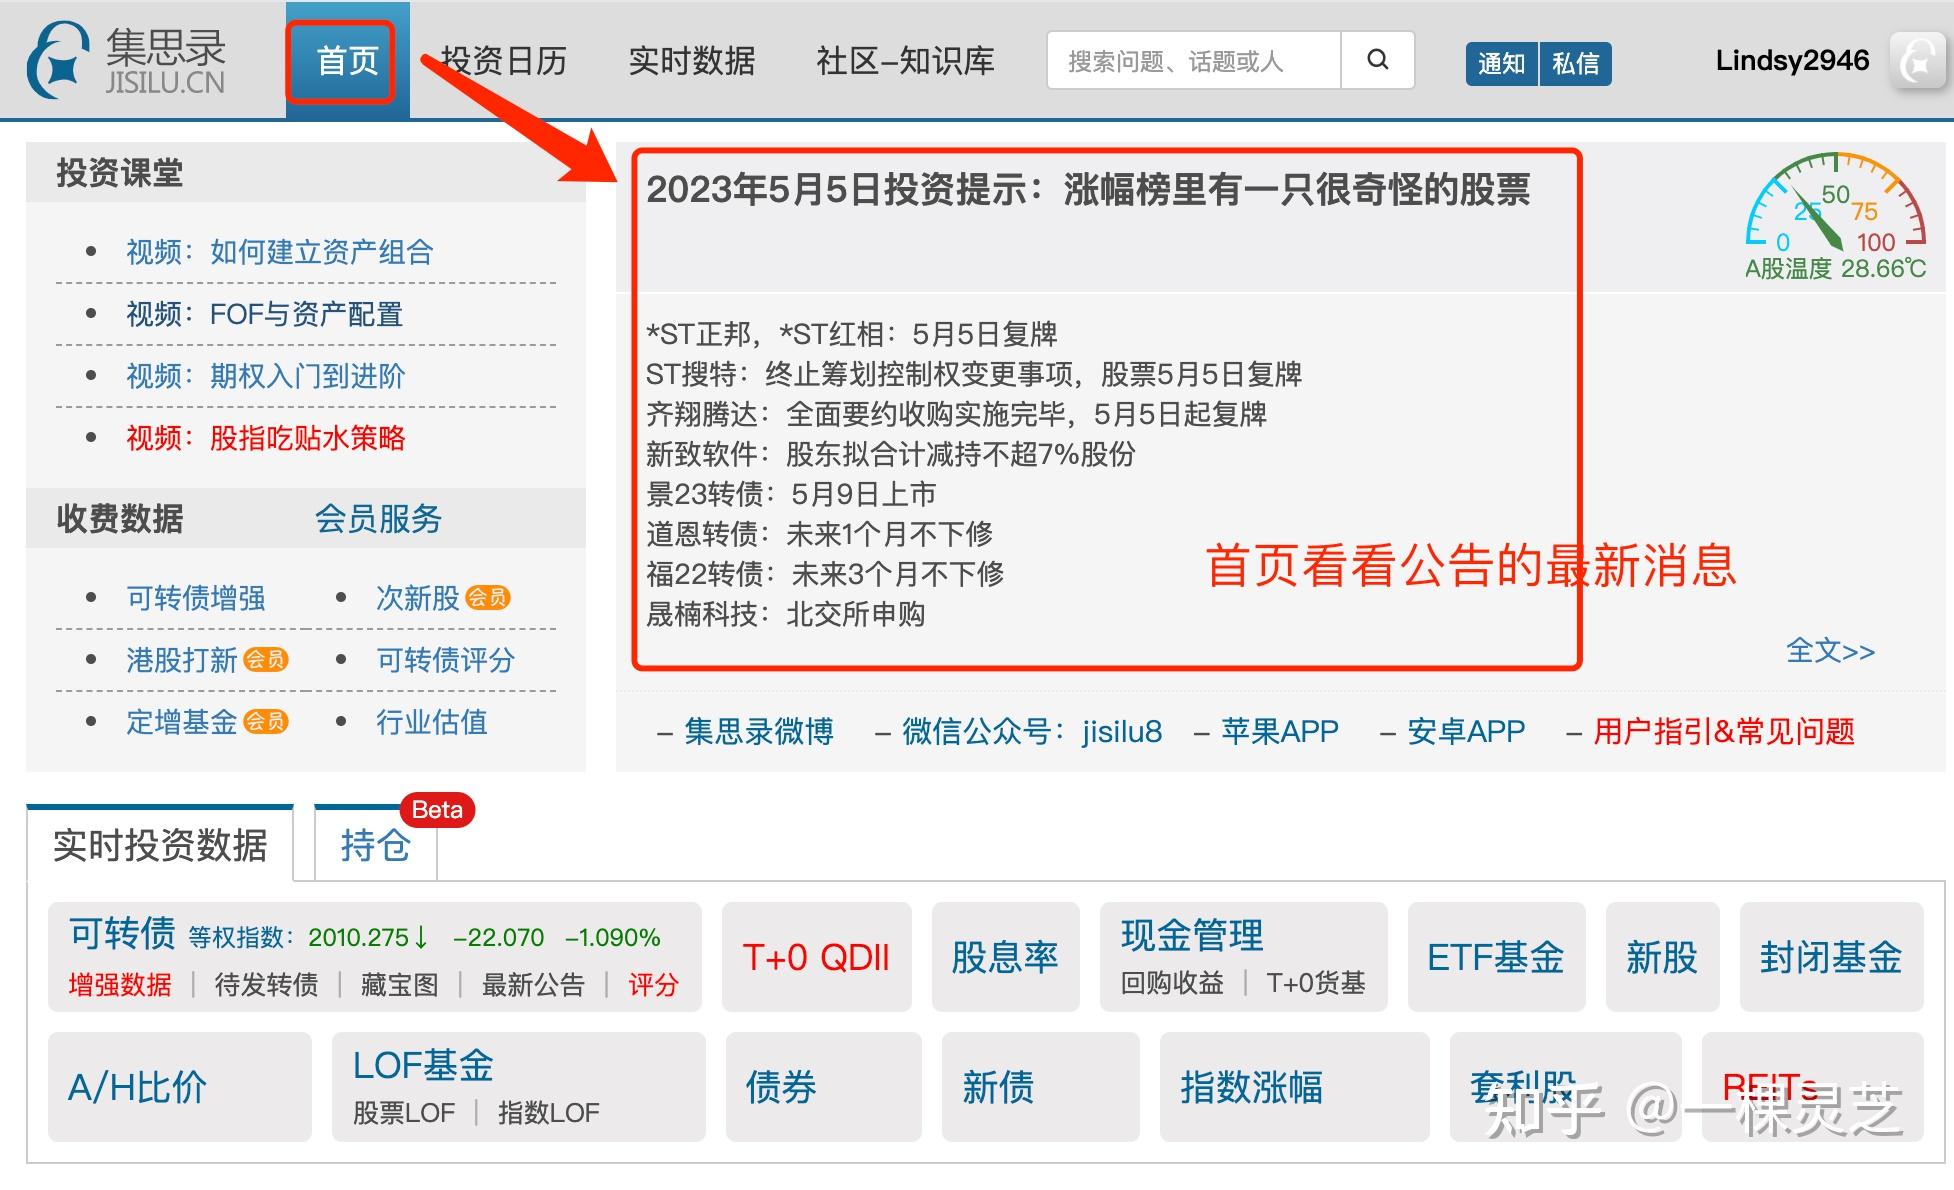This screenshot has width=1954, height=1190.
Task: Open 债券 tile
Action: pos(823,1087)
